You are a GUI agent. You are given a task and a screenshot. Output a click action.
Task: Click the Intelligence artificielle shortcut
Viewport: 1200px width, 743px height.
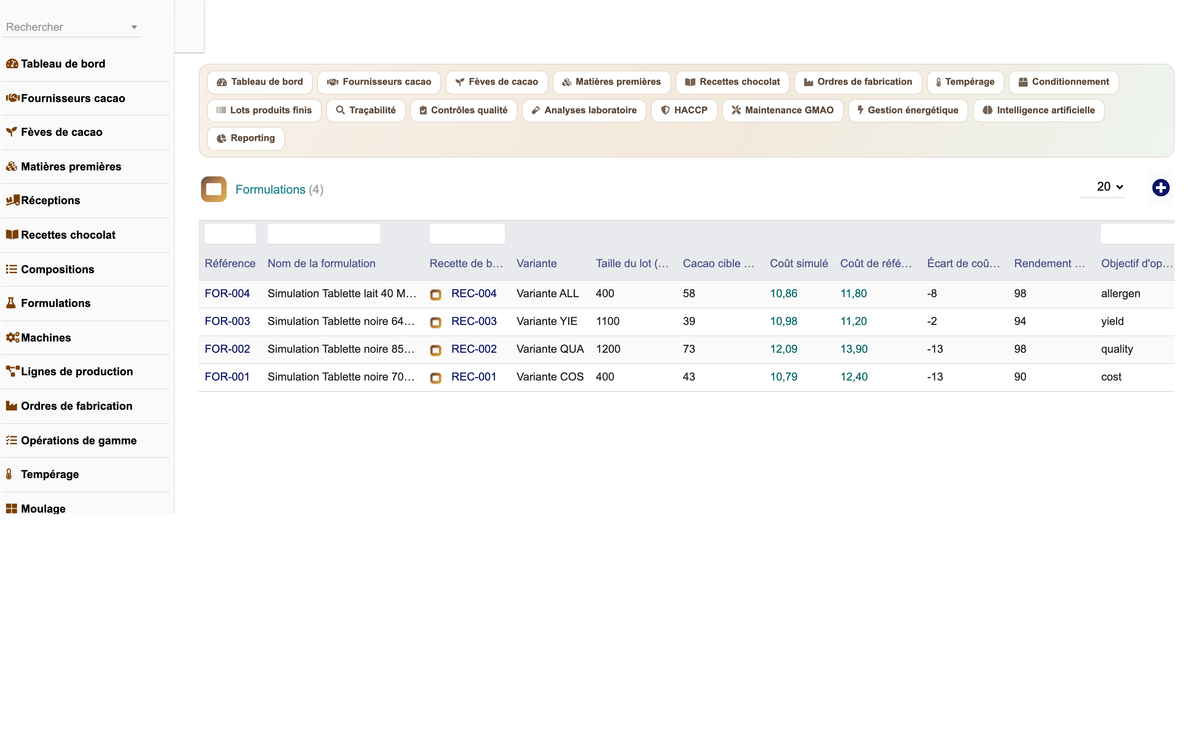1039,110
